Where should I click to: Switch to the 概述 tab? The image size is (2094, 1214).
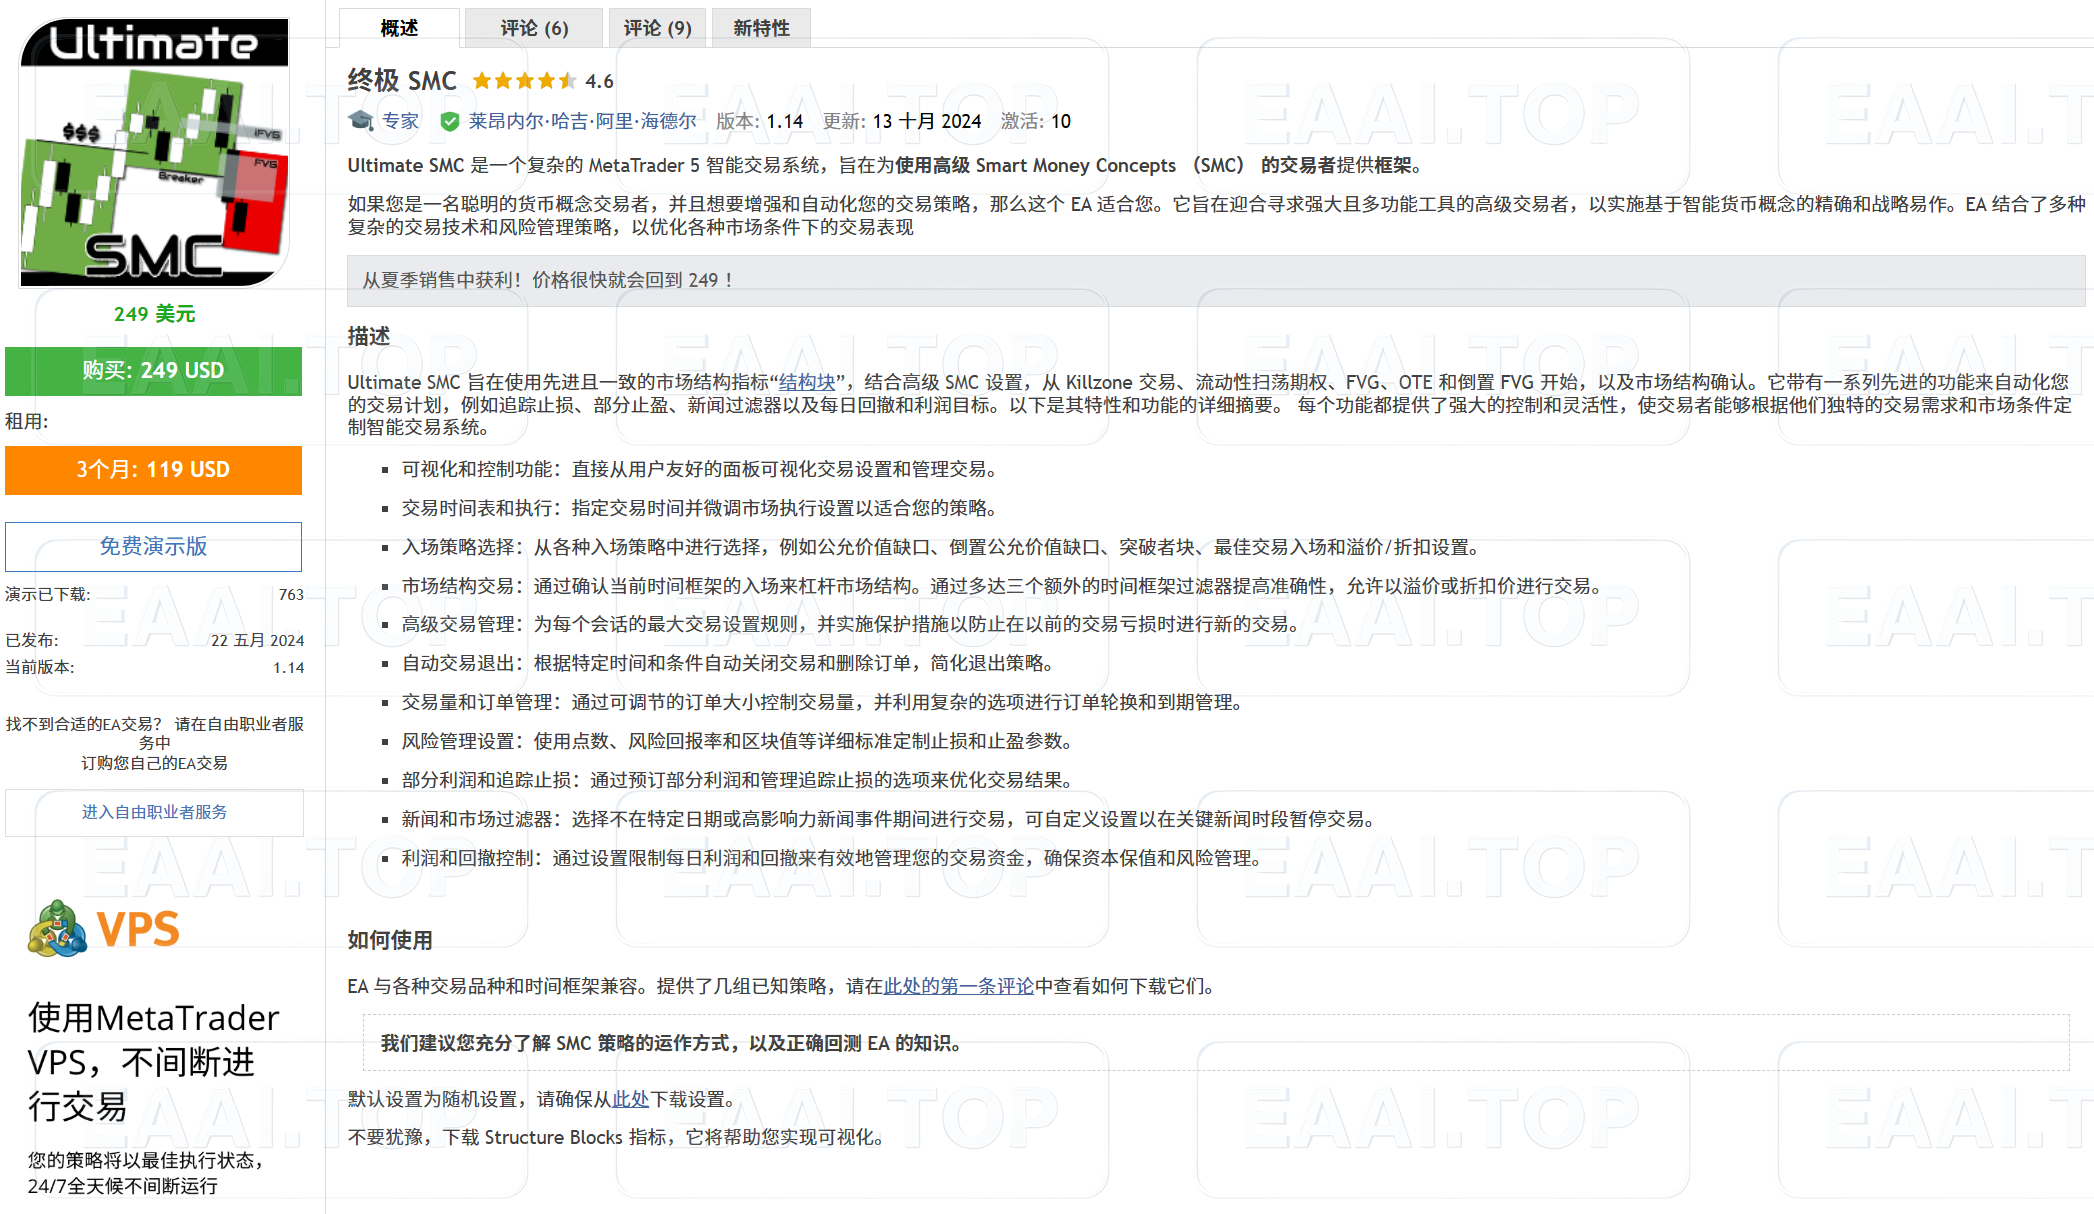[399, 28]
